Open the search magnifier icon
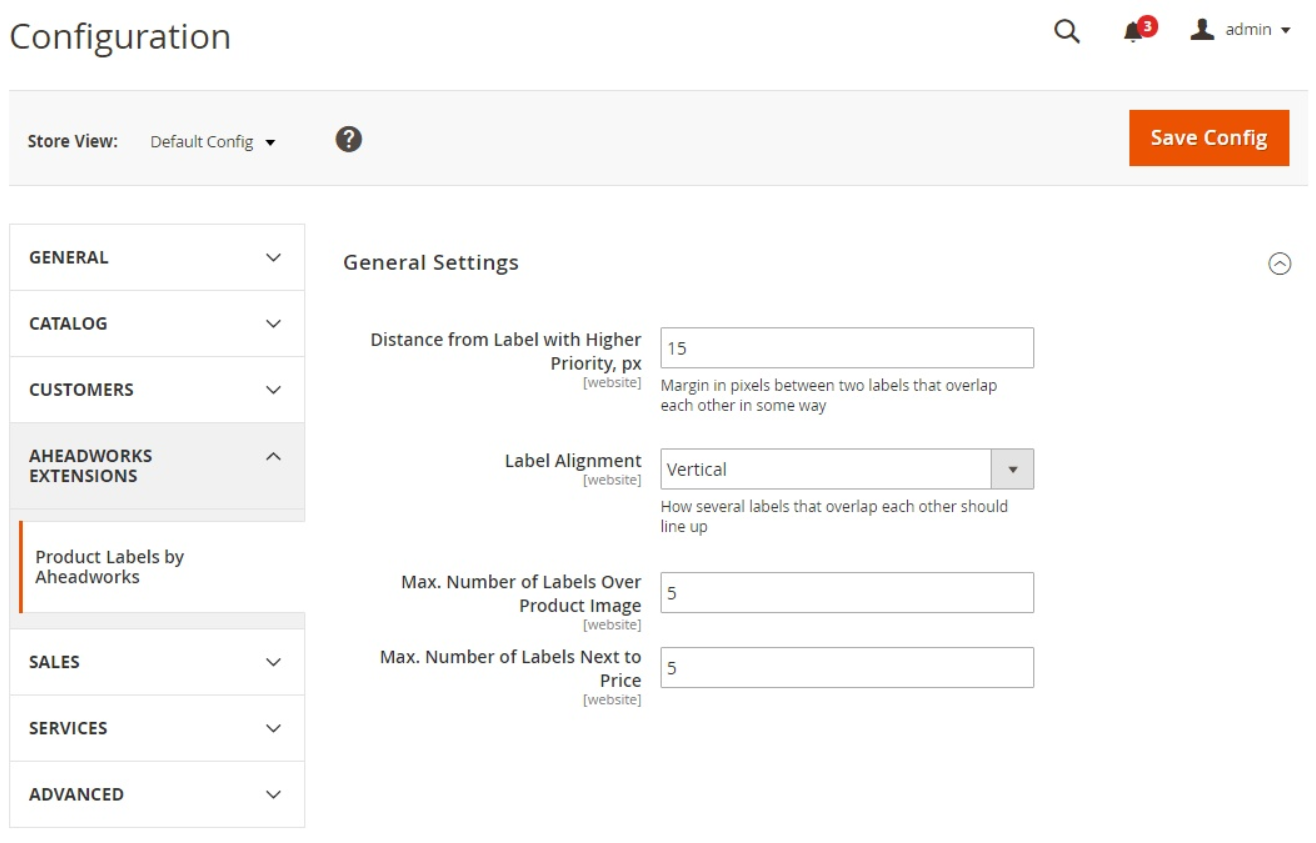This screenshot has width=1316, height=843. click(x=1067, y=31)
